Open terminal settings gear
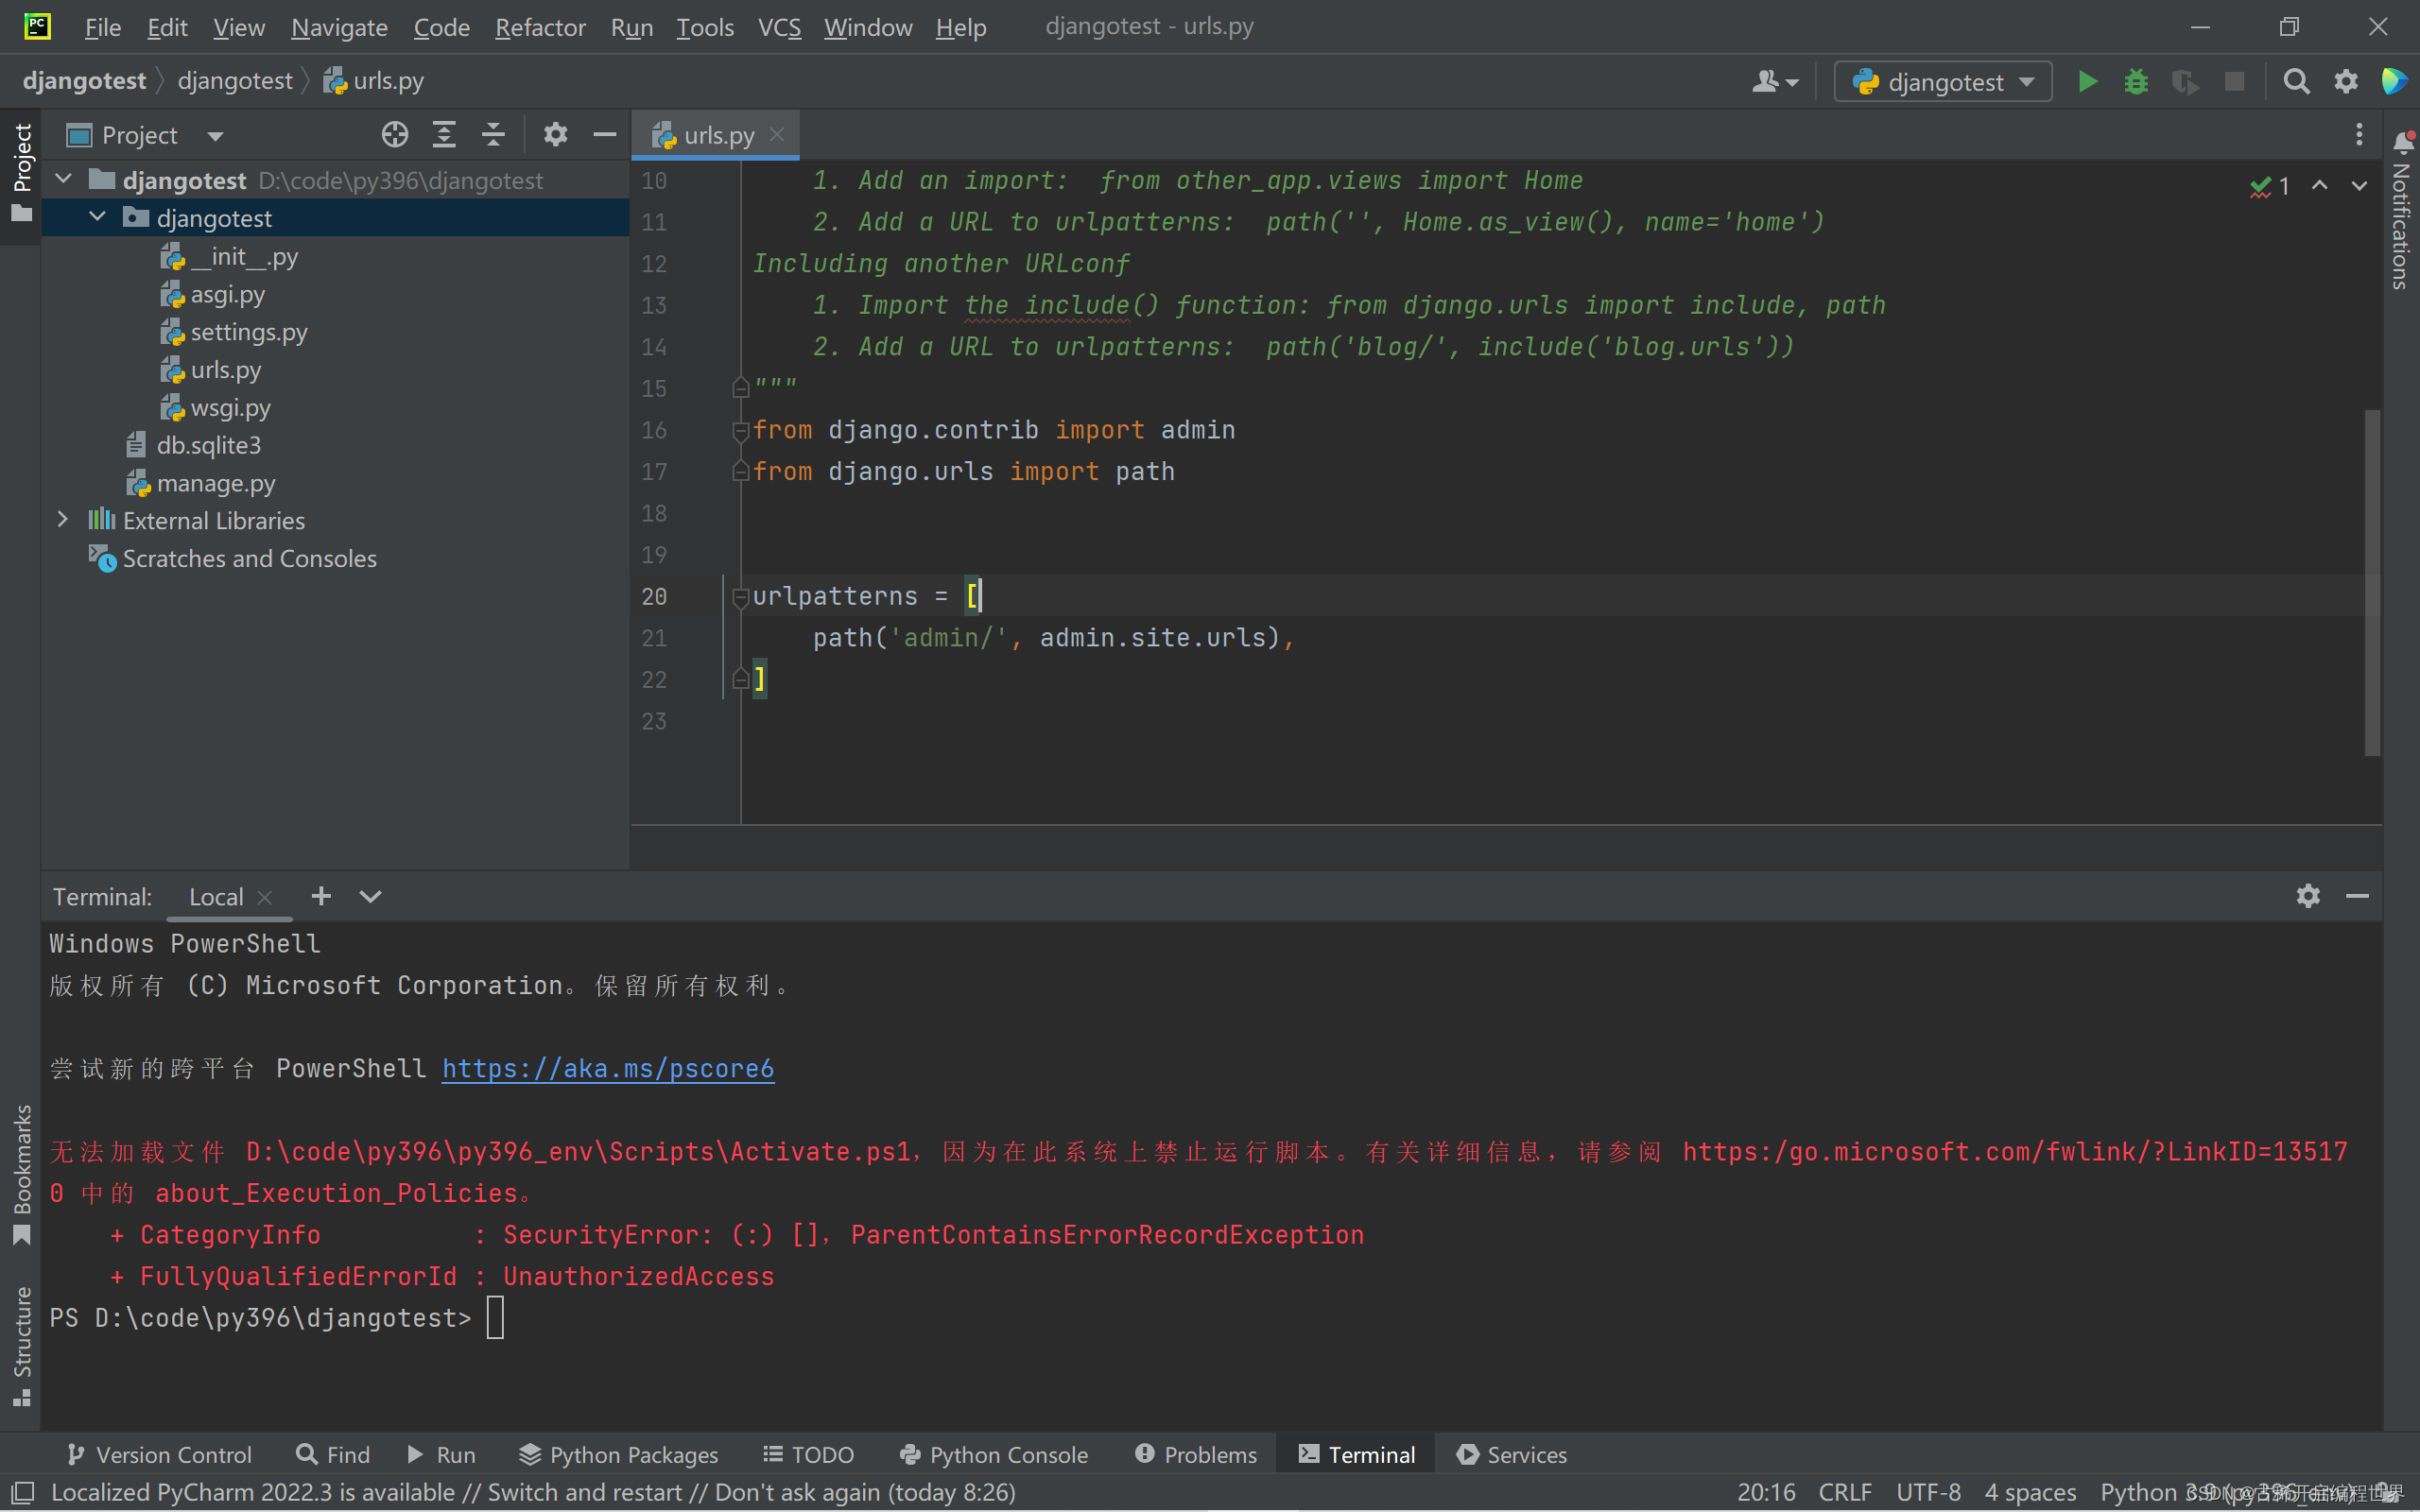 point(2308,896)
